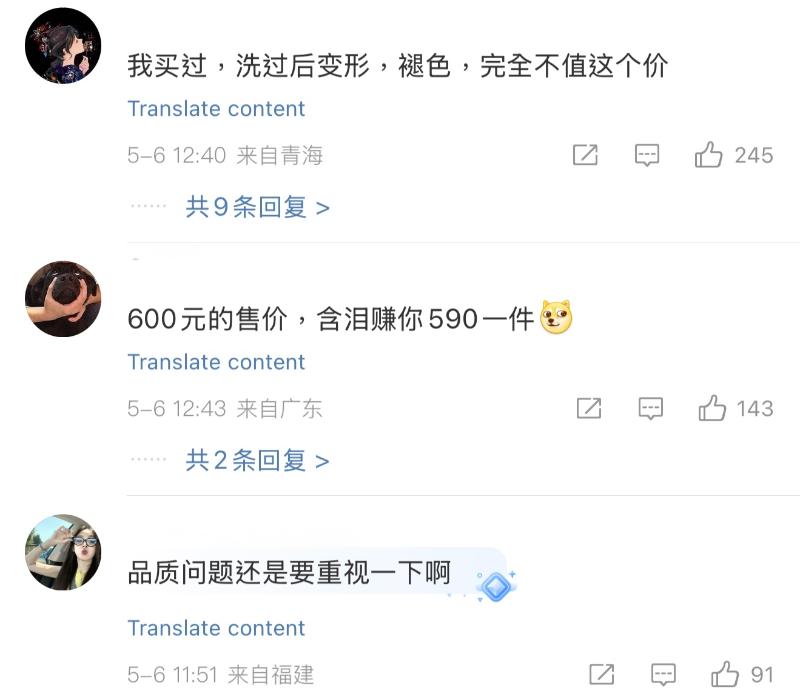This screenshot has width=800, height=688.
Task: Translate the 品质问题 comment
Action: coord(216,628)
